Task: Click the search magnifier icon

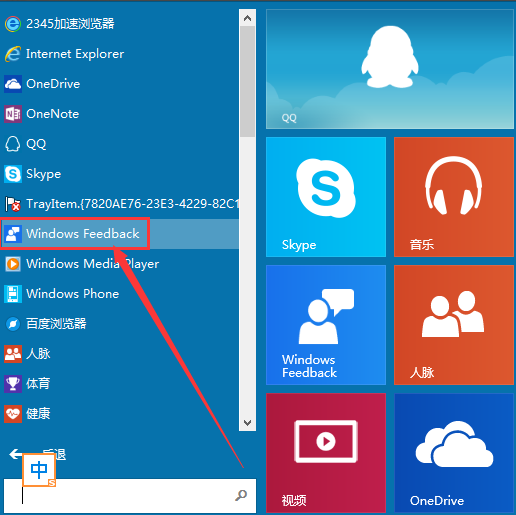Action: 241,495
